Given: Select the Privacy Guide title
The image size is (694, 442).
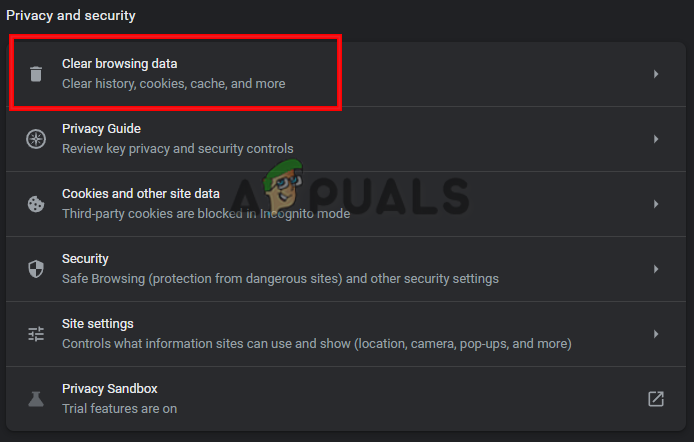Looking at the screenshot, I should coord(101,129).
